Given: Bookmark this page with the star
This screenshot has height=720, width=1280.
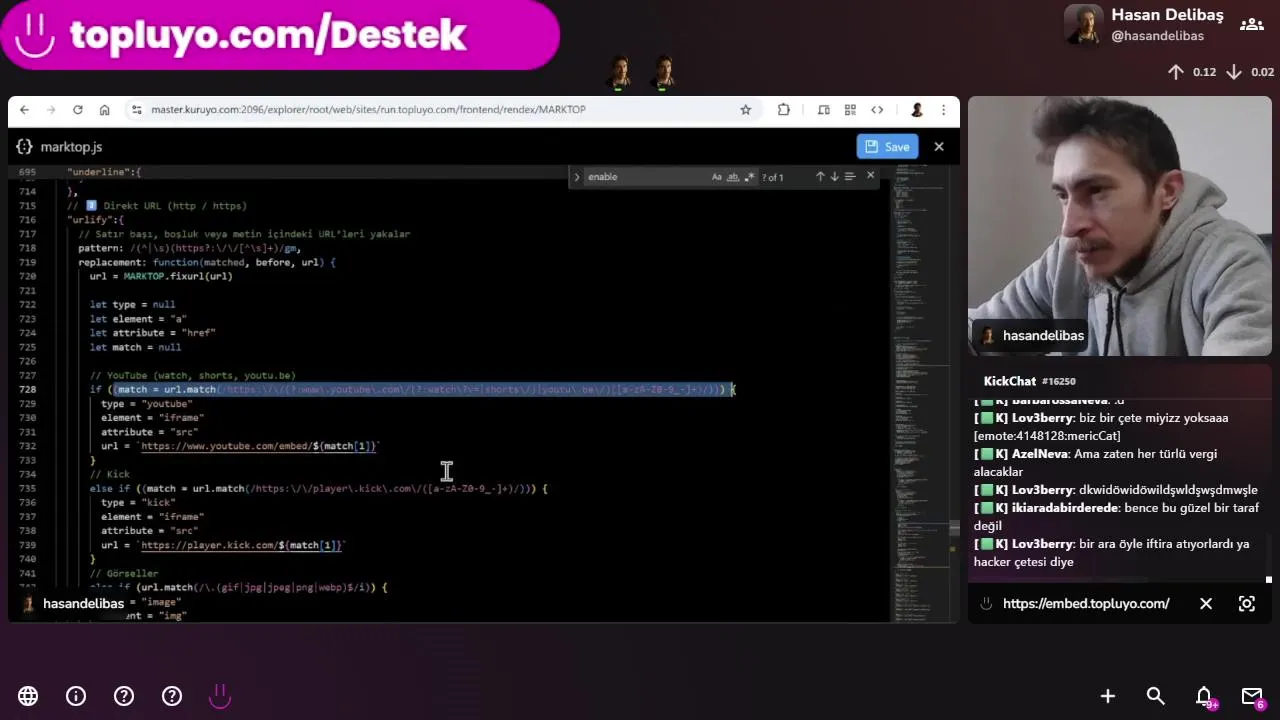Looking at the screenshot, I should tap(745, 110).
